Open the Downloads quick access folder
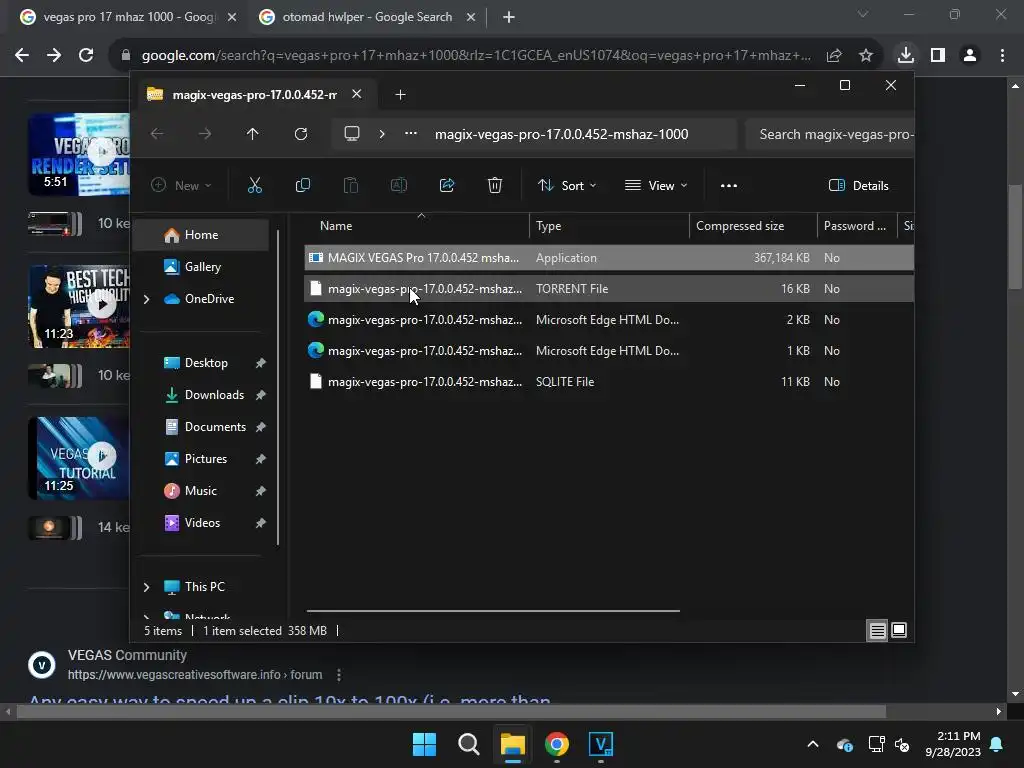 [214, 395]
